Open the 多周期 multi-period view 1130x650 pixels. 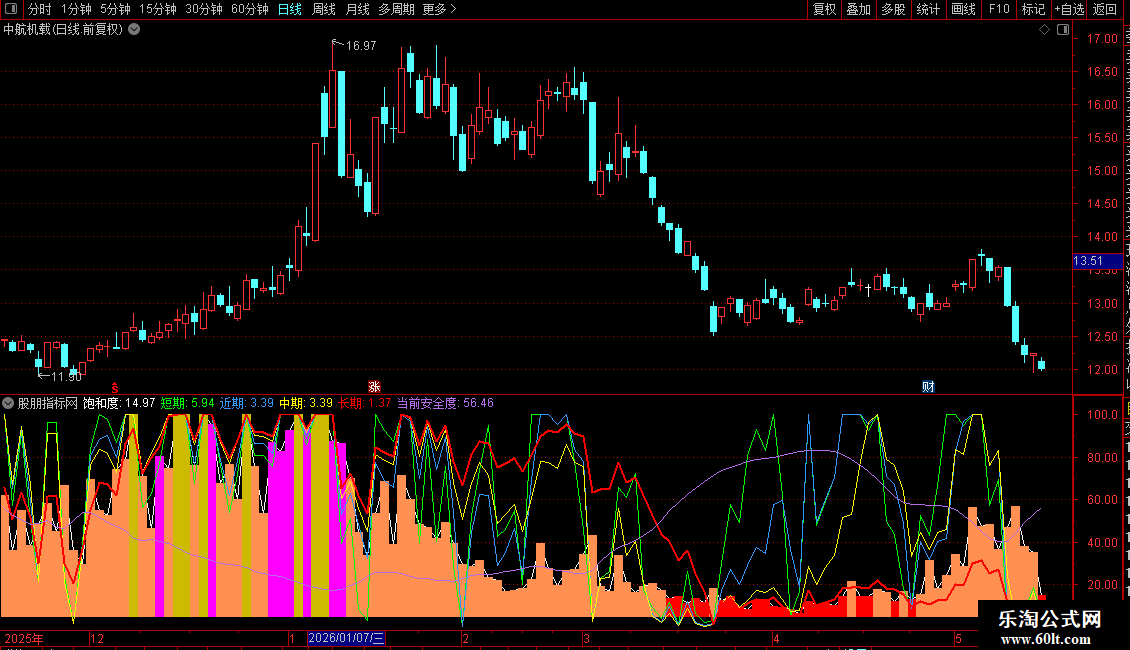396,9
